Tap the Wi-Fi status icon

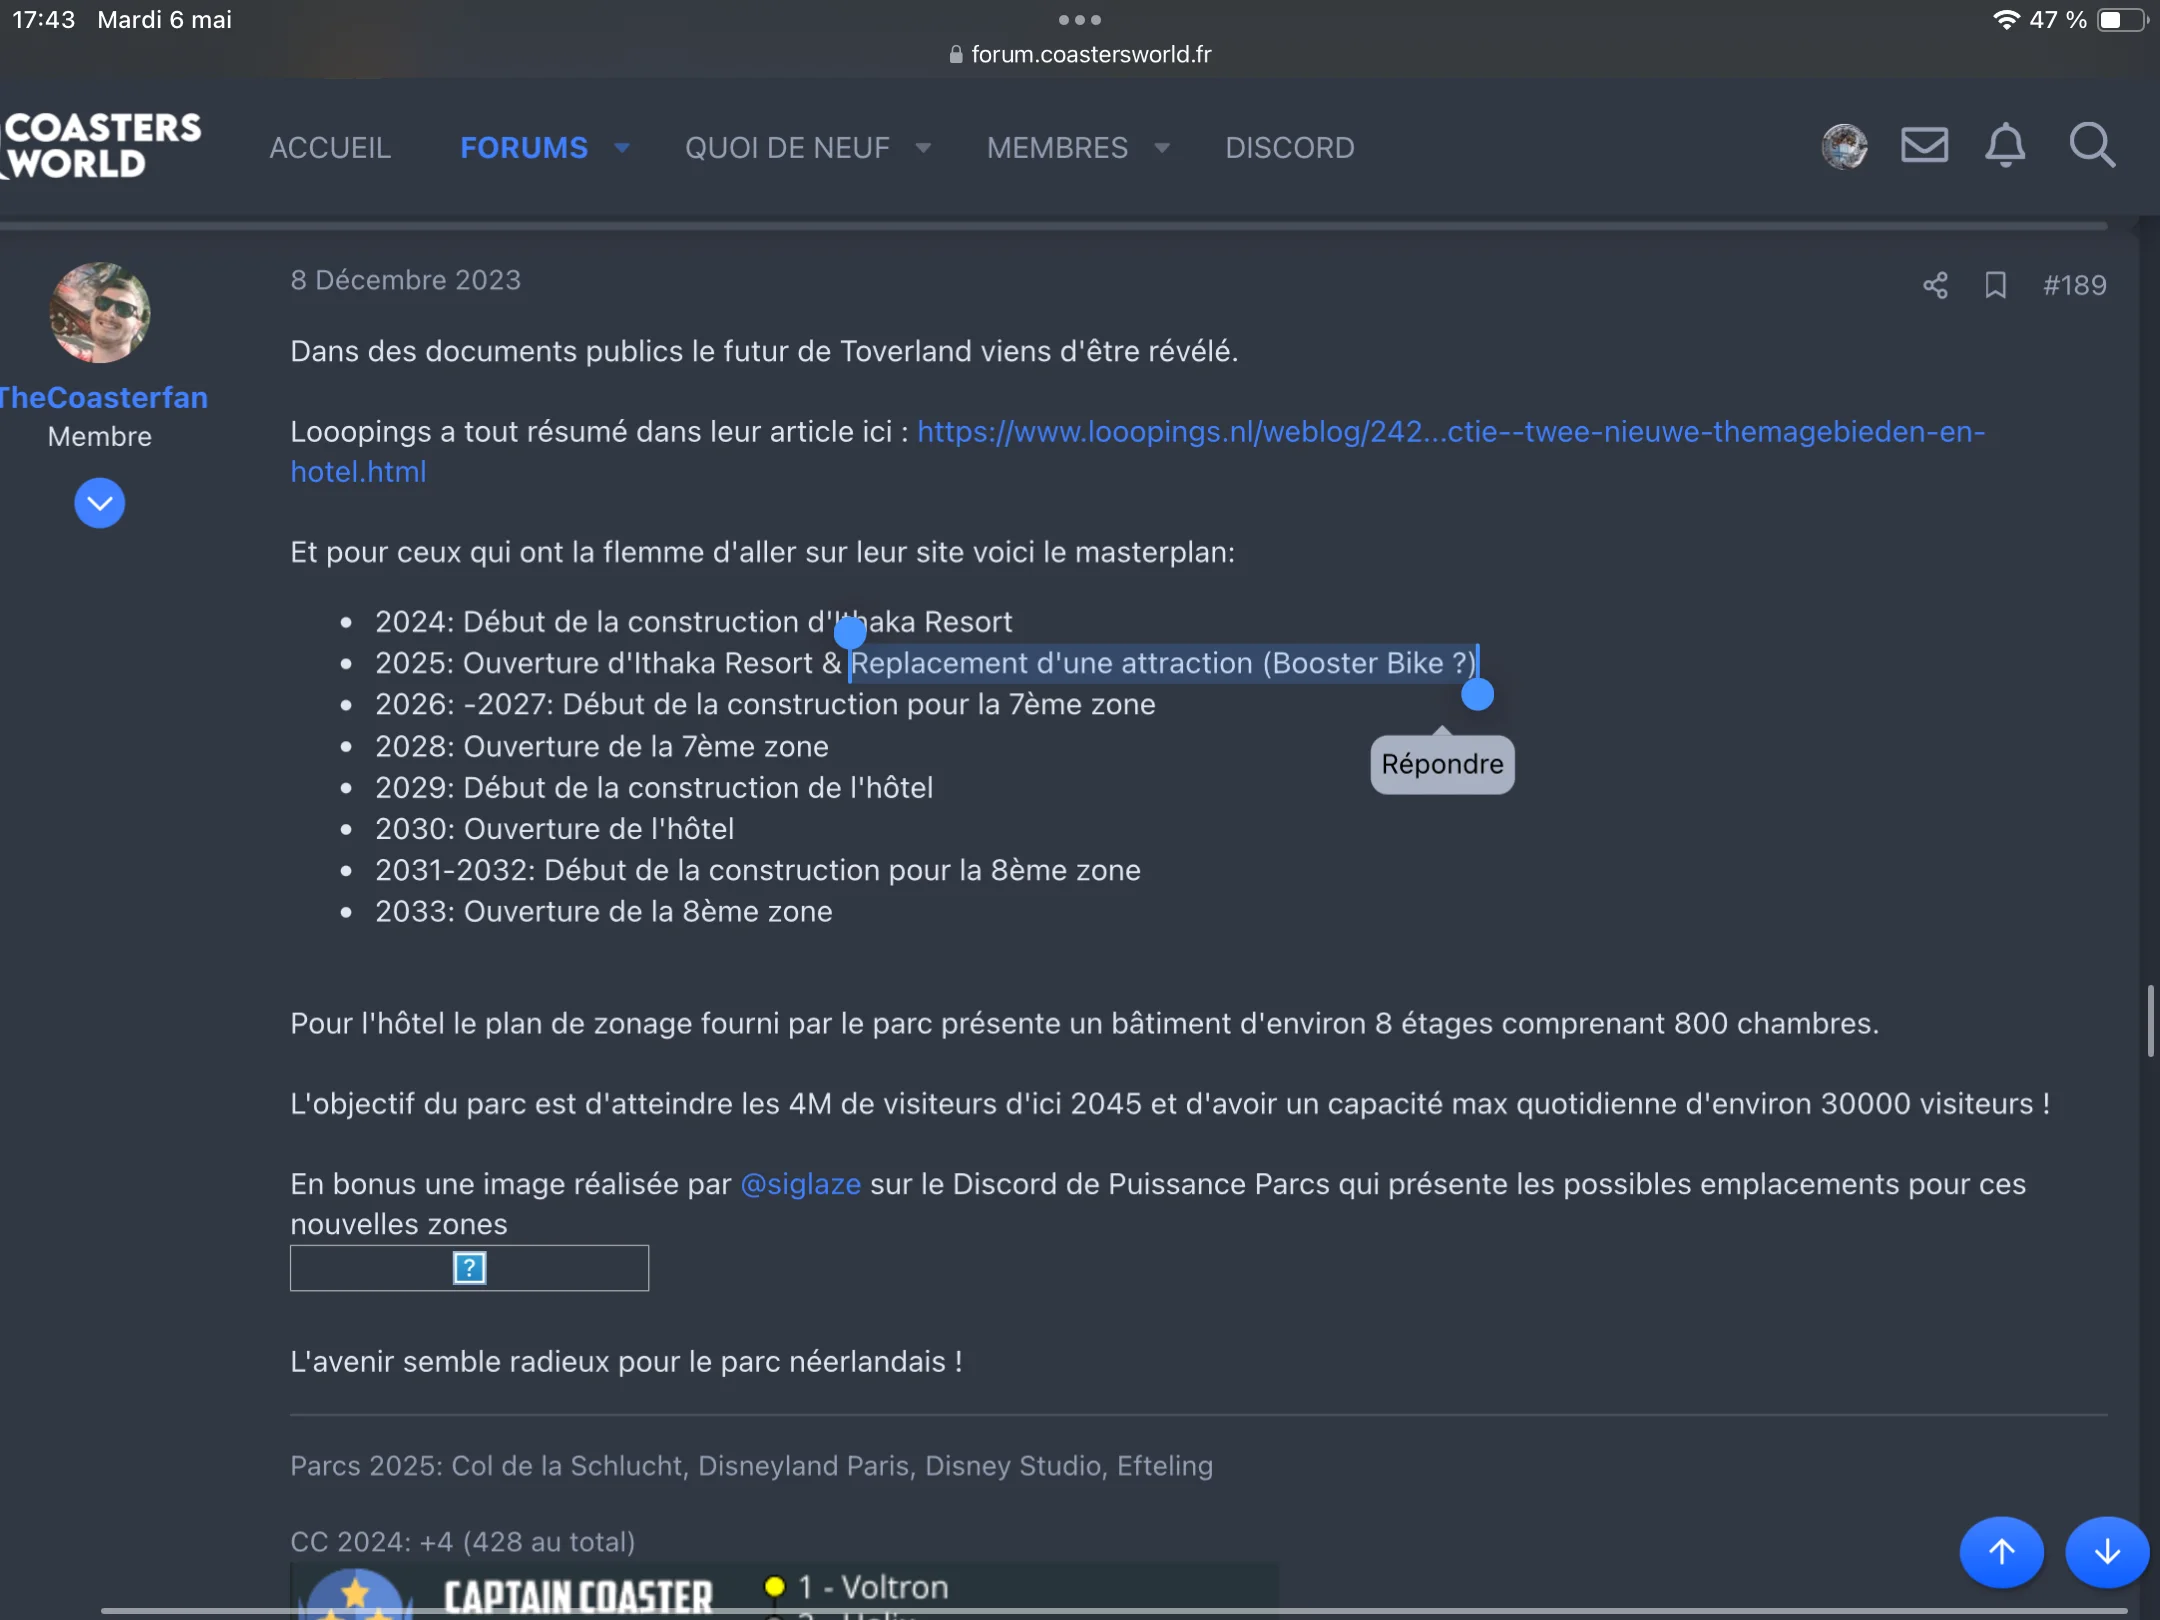click(x=2006, y=20)
